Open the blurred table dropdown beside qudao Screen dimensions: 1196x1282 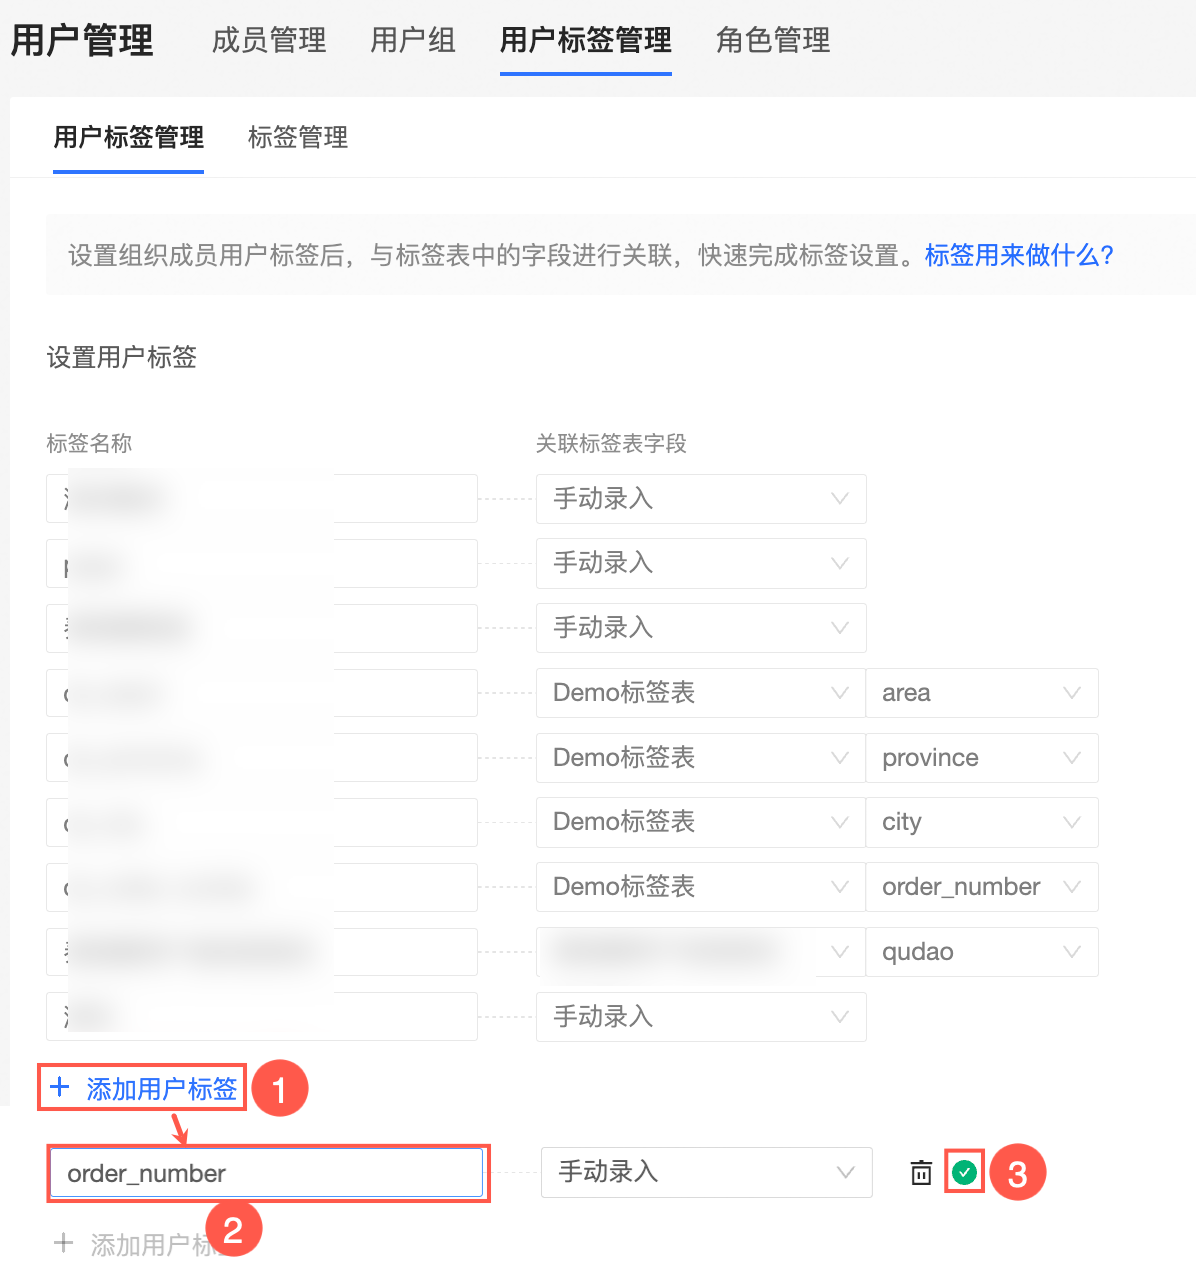pyautogui.click(x=701, y=952)
